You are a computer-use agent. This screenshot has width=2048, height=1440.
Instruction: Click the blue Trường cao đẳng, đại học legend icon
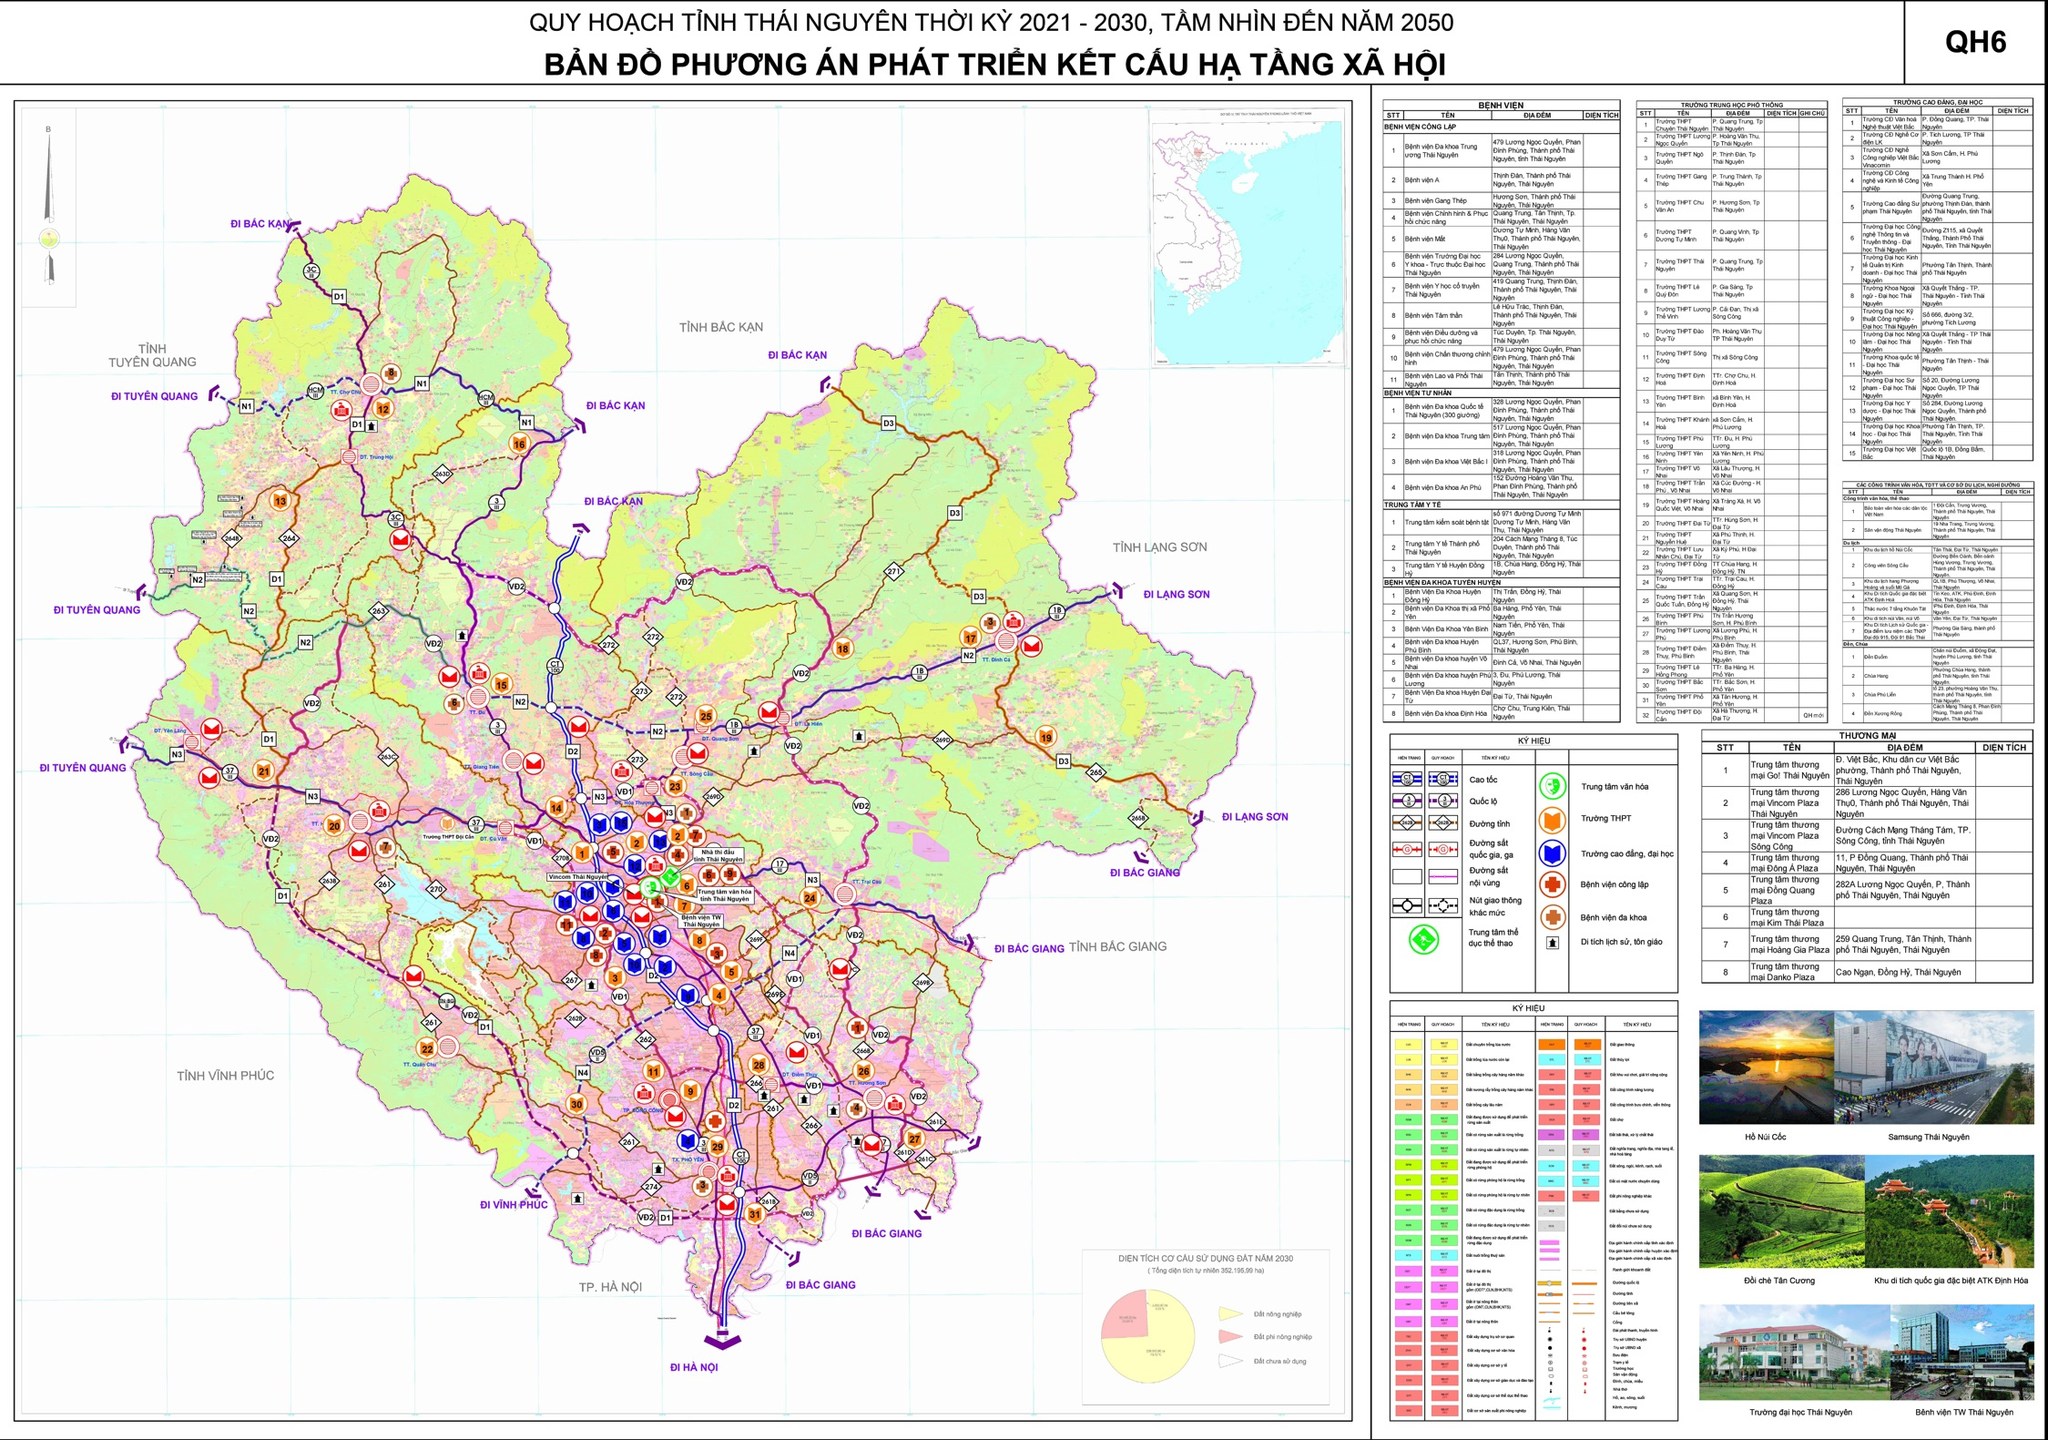[x=1551, y=853]
